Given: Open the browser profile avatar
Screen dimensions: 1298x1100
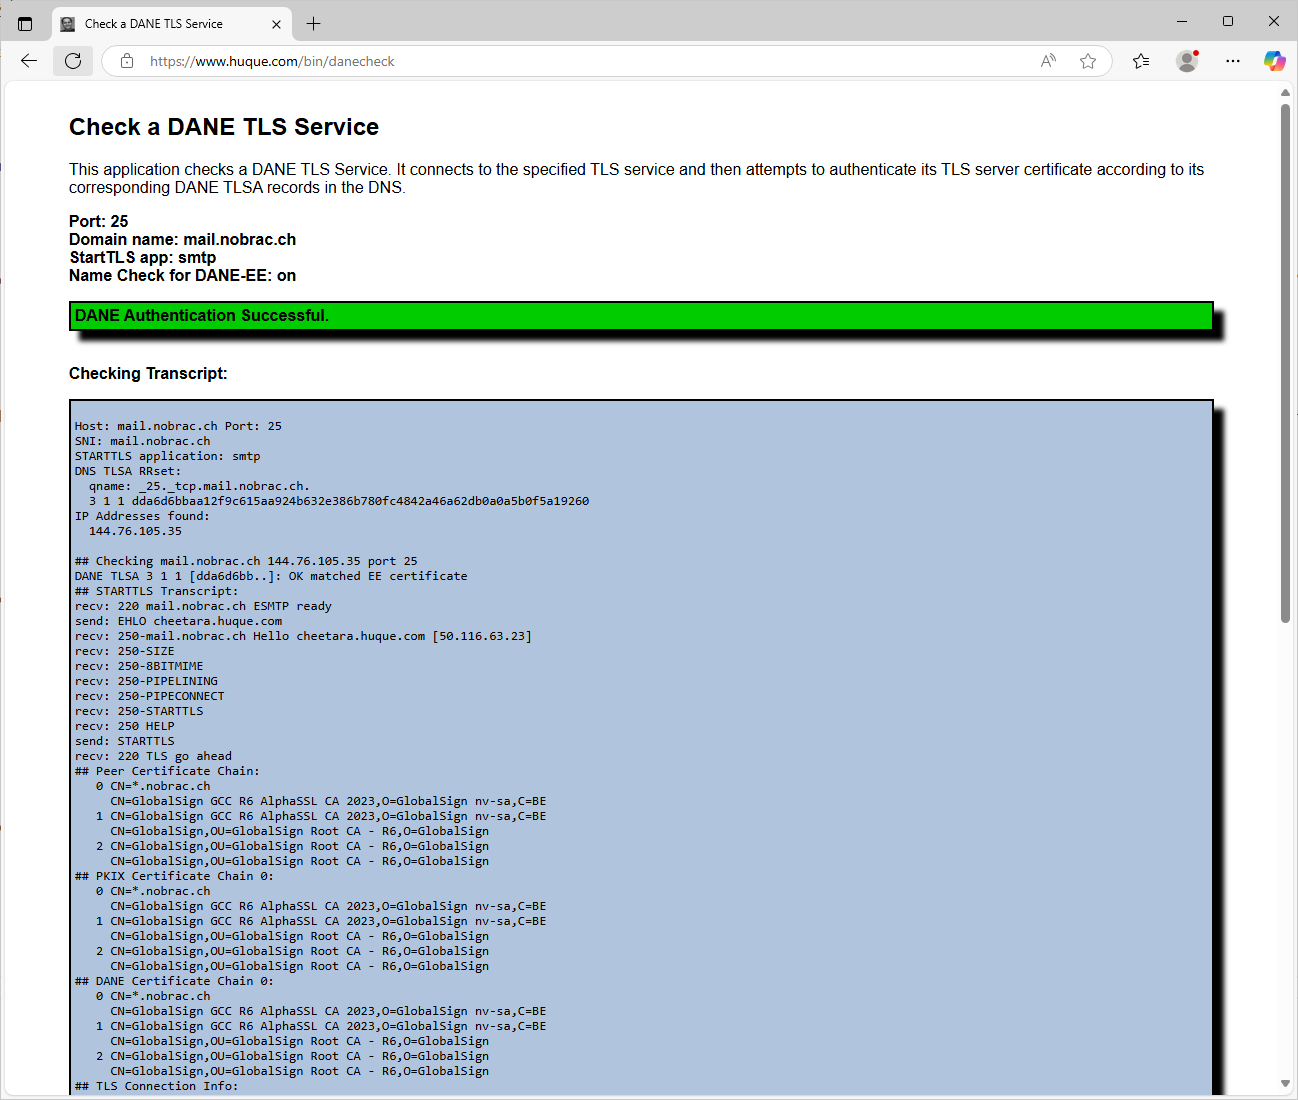Looking at the screenshot, I should click(1187, 61).
